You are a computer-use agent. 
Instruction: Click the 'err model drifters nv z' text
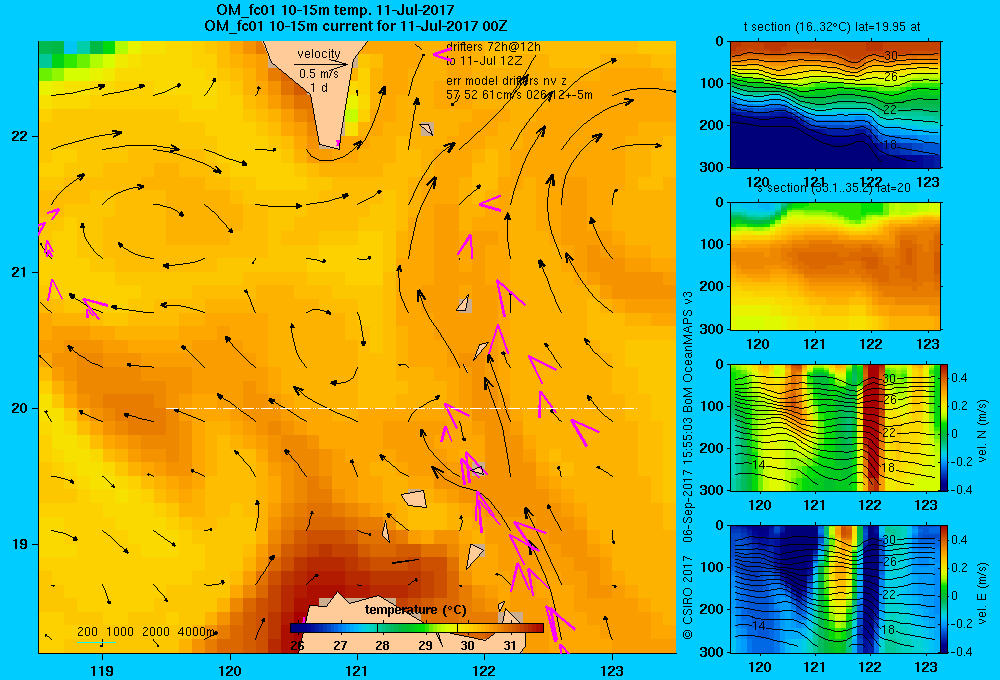coord(506,81)
